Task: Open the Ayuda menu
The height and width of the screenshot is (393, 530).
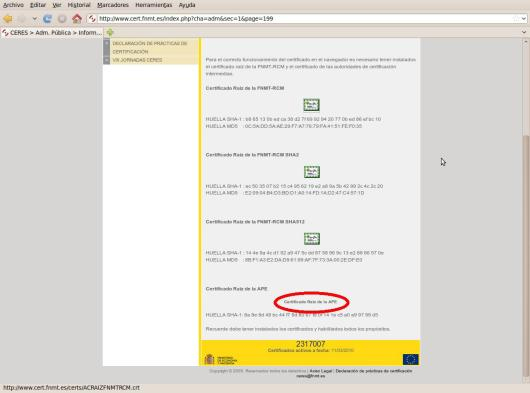Action: click(x=187, y=5)
